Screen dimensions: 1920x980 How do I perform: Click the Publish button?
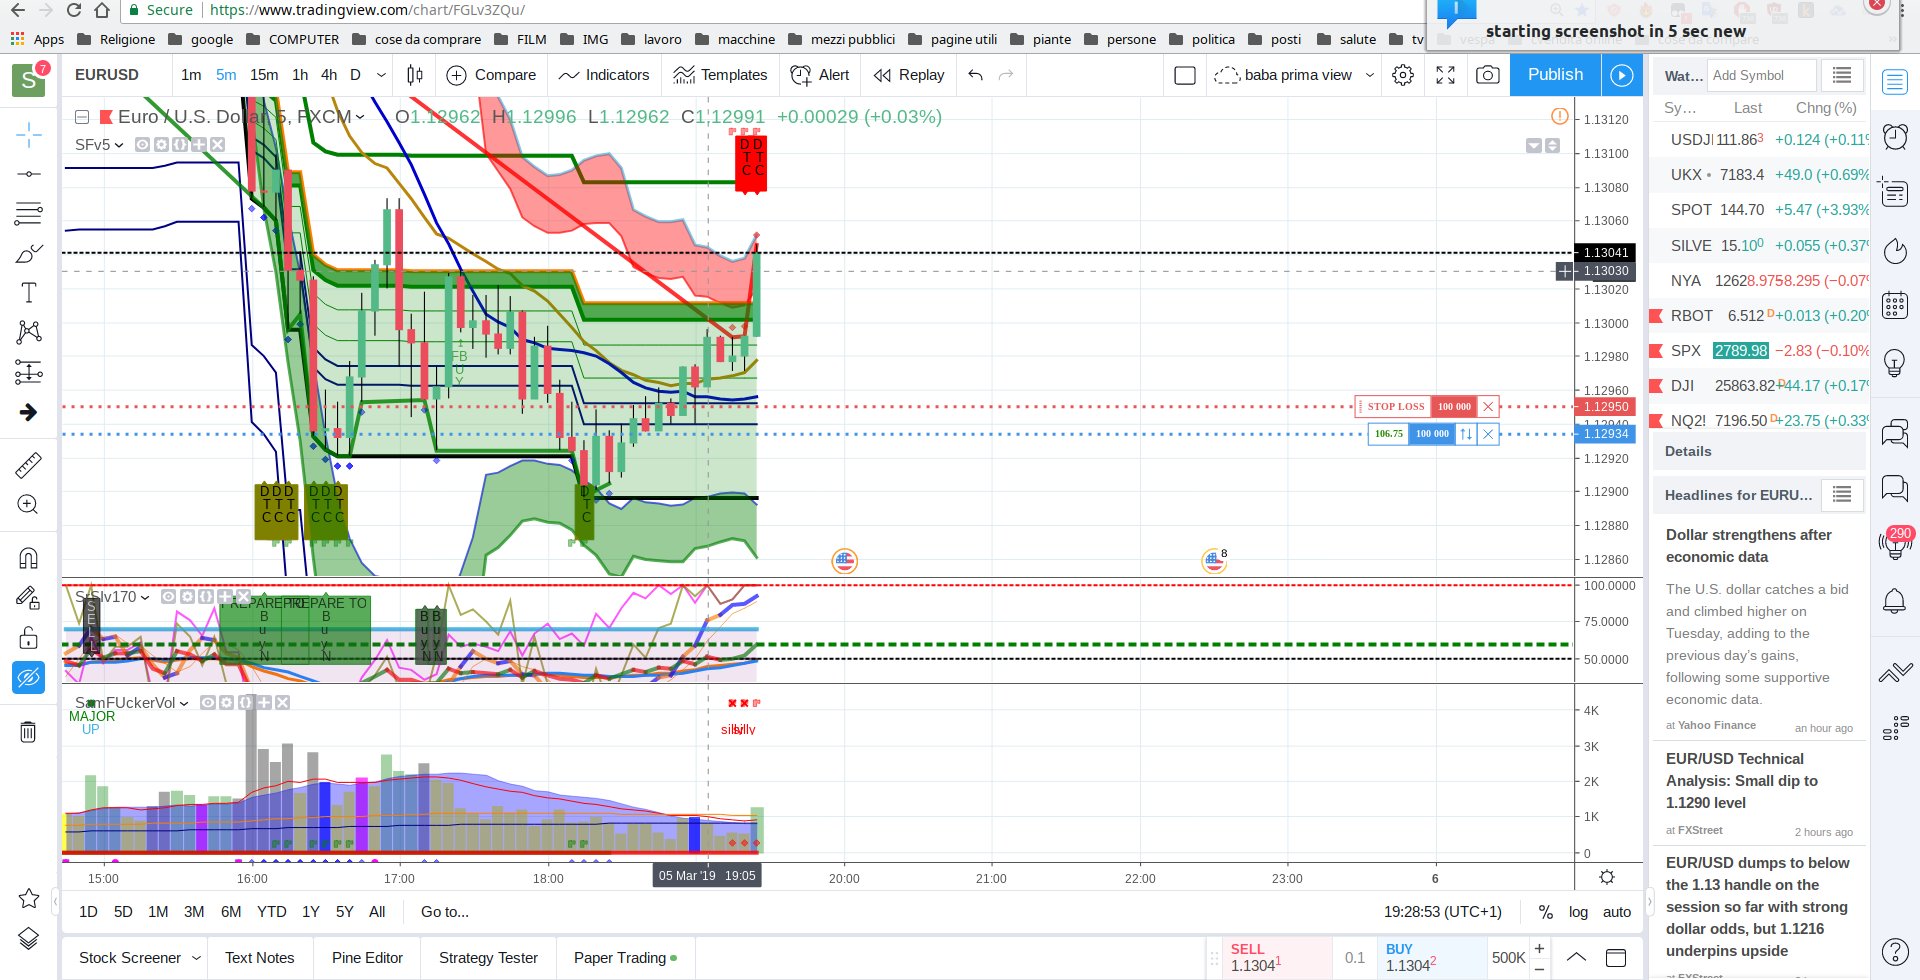point(1555,75)
